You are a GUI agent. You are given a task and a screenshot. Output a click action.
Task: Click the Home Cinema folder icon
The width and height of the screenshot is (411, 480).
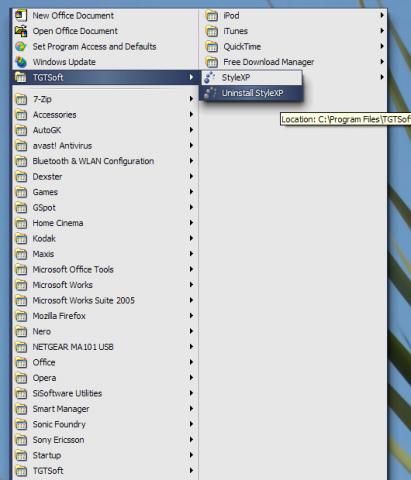[21, 223]
